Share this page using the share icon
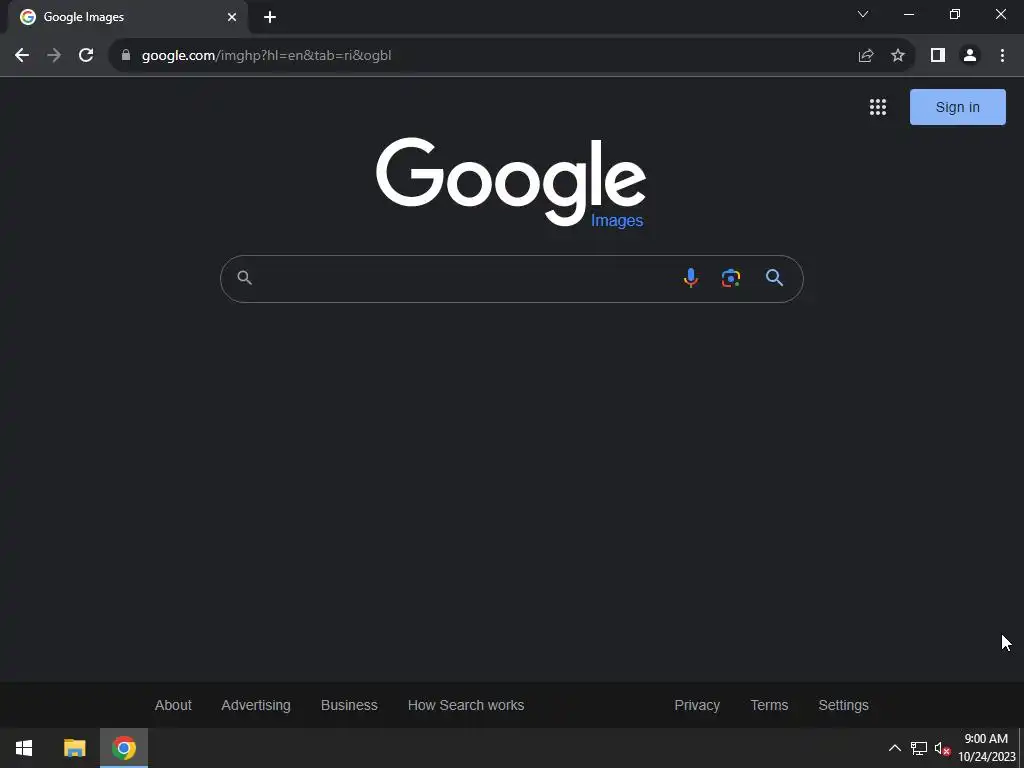The height and width of the screenshot is (768, 1024). [866, 56]
